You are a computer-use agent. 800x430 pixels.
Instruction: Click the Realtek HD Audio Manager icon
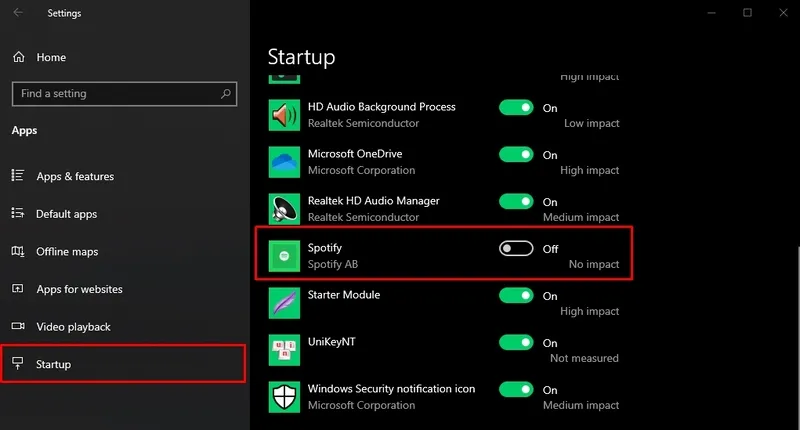(284, 209)
